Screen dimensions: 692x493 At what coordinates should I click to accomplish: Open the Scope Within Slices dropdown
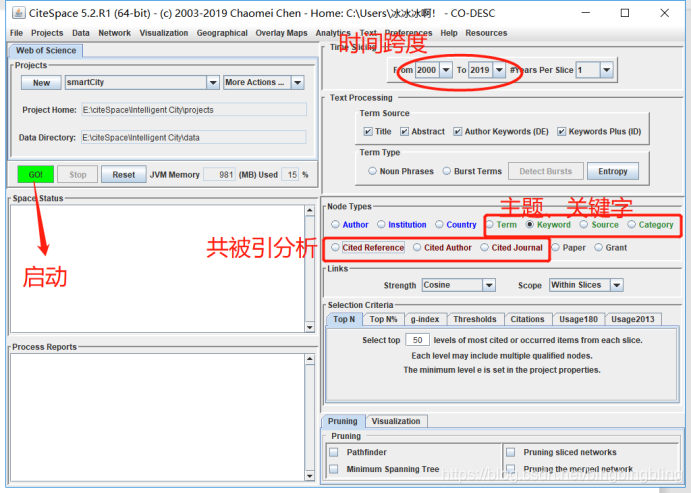[x=617, y=285]
